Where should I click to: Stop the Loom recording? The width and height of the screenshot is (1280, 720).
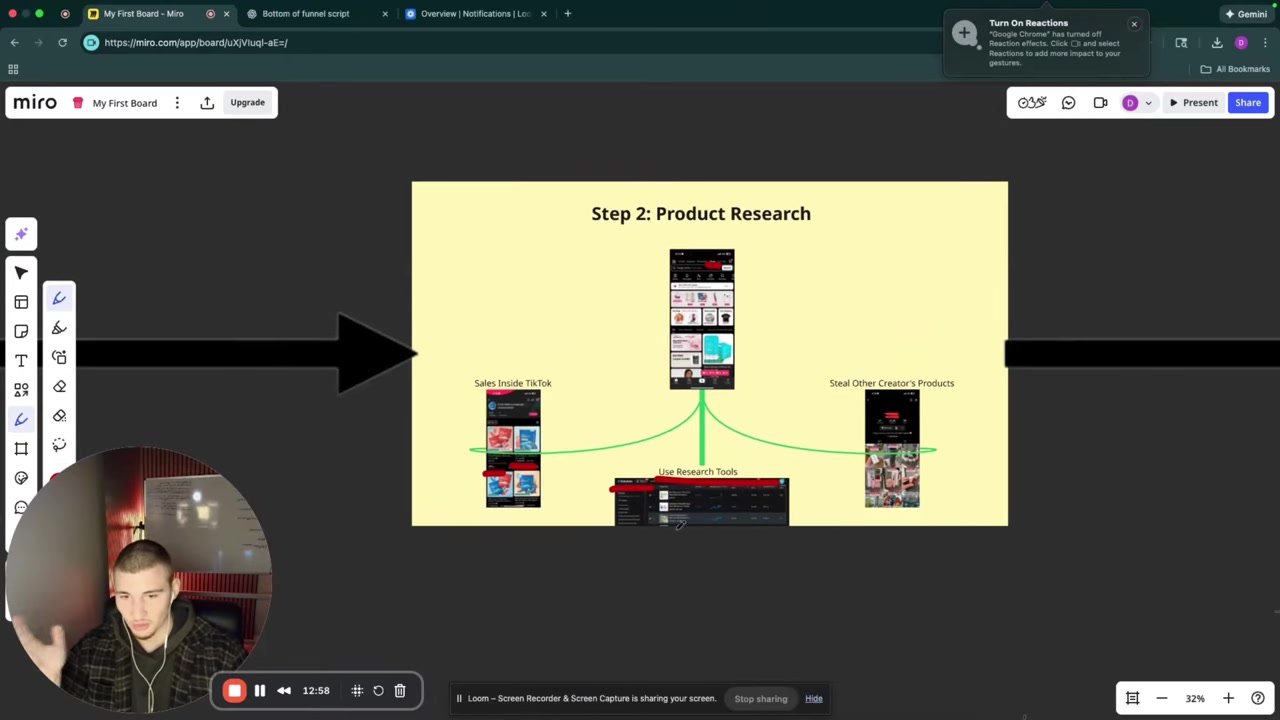point(234,690)
